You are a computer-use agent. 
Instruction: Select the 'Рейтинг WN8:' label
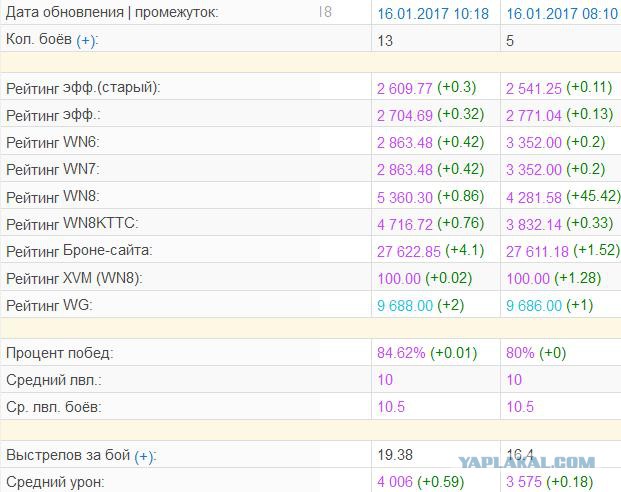click(53, 196)
